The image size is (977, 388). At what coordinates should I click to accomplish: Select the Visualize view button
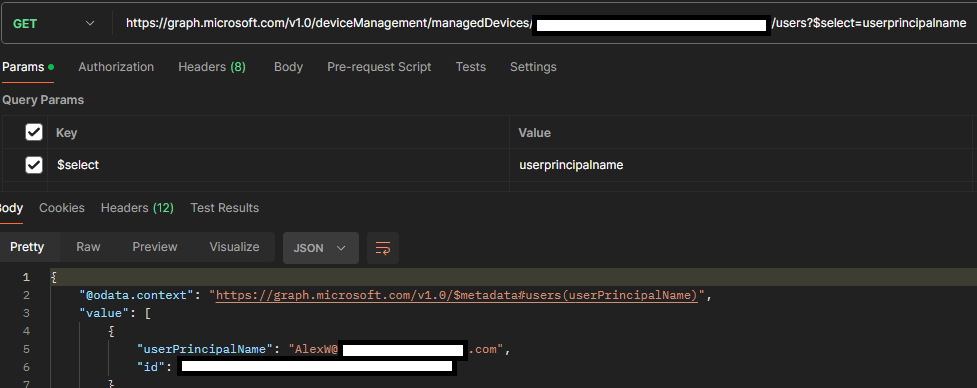(234, 247)
